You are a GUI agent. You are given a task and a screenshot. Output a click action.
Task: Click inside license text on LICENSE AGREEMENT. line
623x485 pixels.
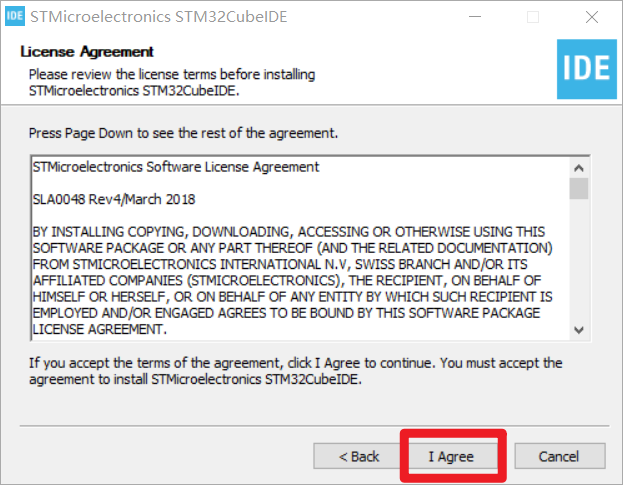pos(100,329)
